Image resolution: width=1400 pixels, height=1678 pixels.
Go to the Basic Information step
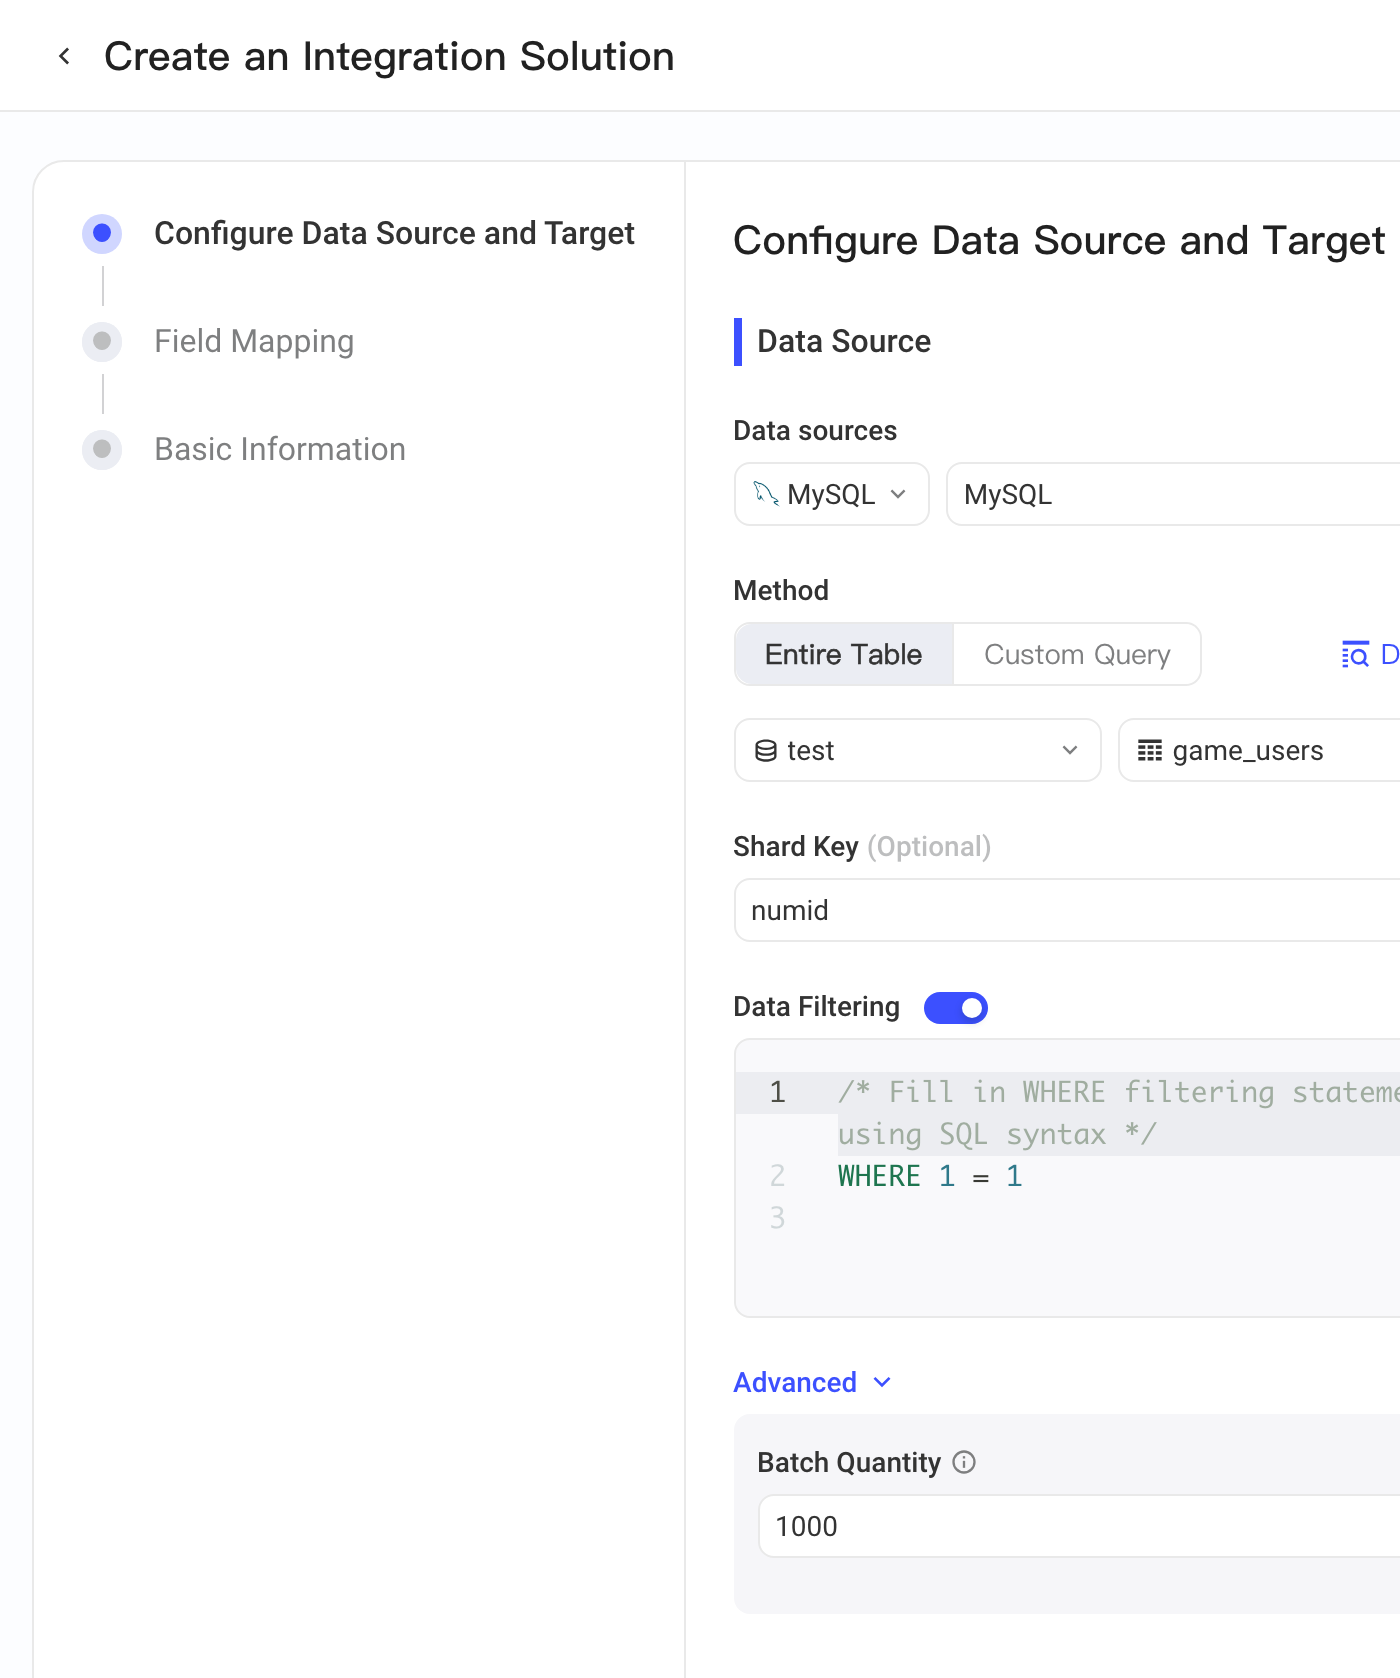pos(280,449)
